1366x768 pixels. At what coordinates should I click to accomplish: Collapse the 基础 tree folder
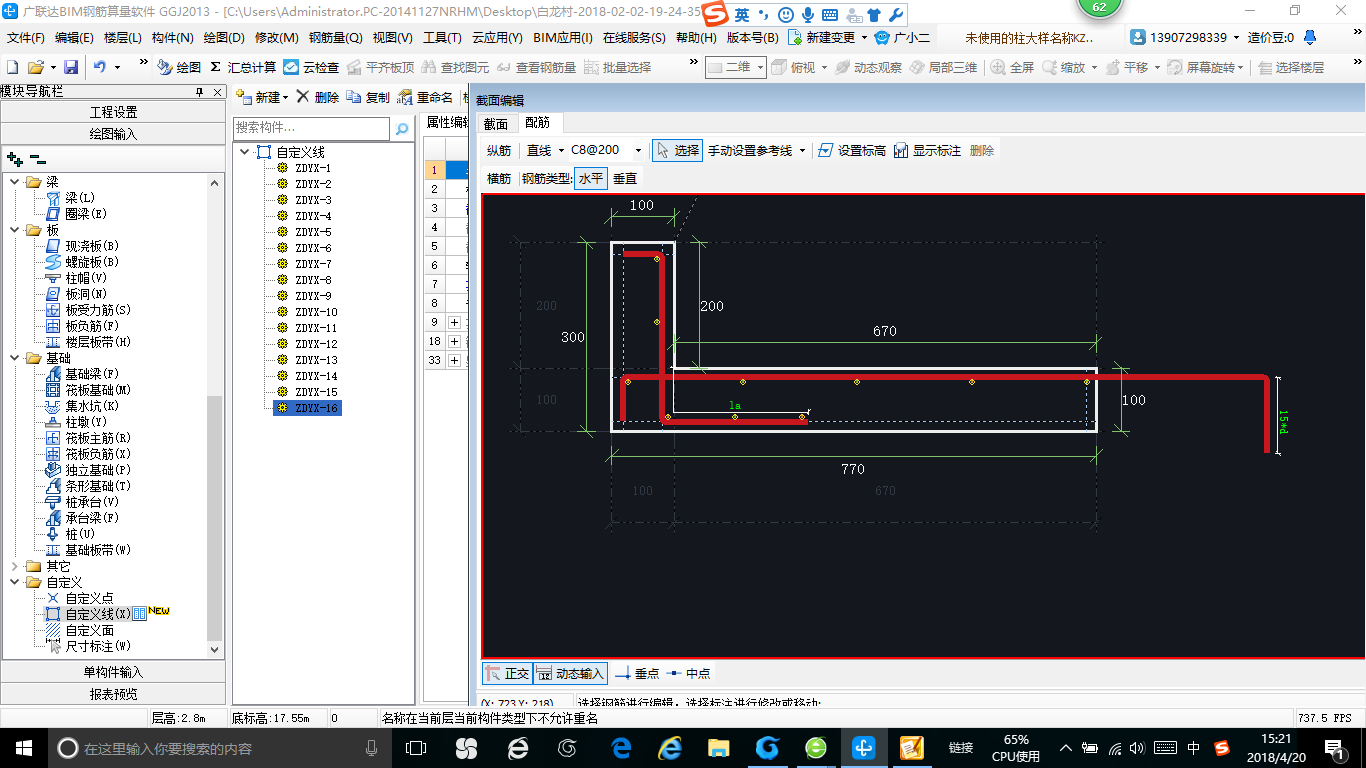click(15, 358)
